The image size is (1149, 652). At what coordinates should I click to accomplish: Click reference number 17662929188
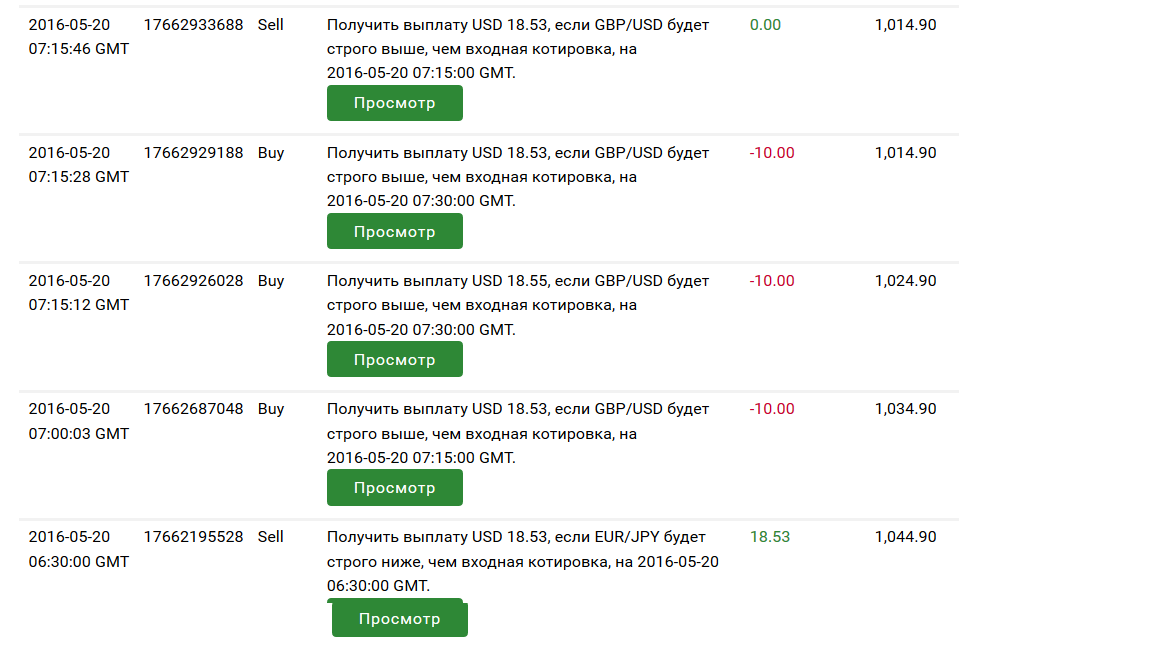click(x=193, y=153)
